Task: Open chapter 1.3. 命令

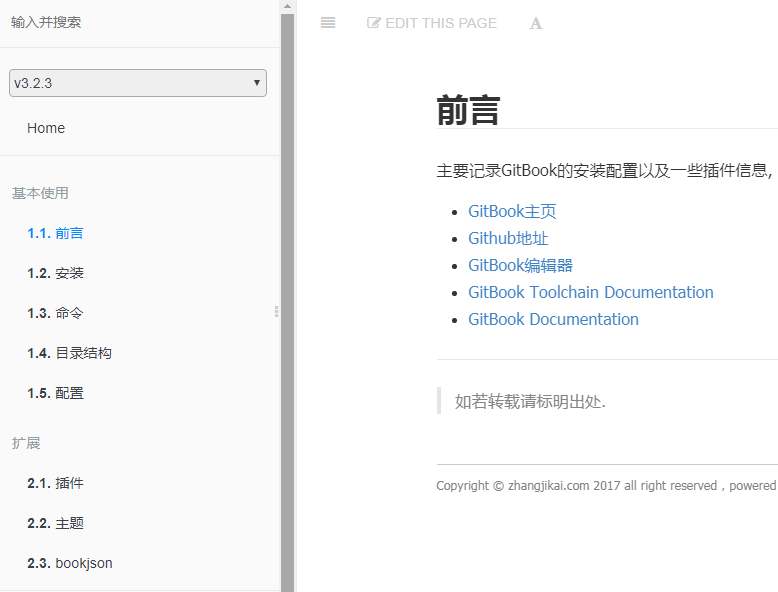Action: (55, 313)
